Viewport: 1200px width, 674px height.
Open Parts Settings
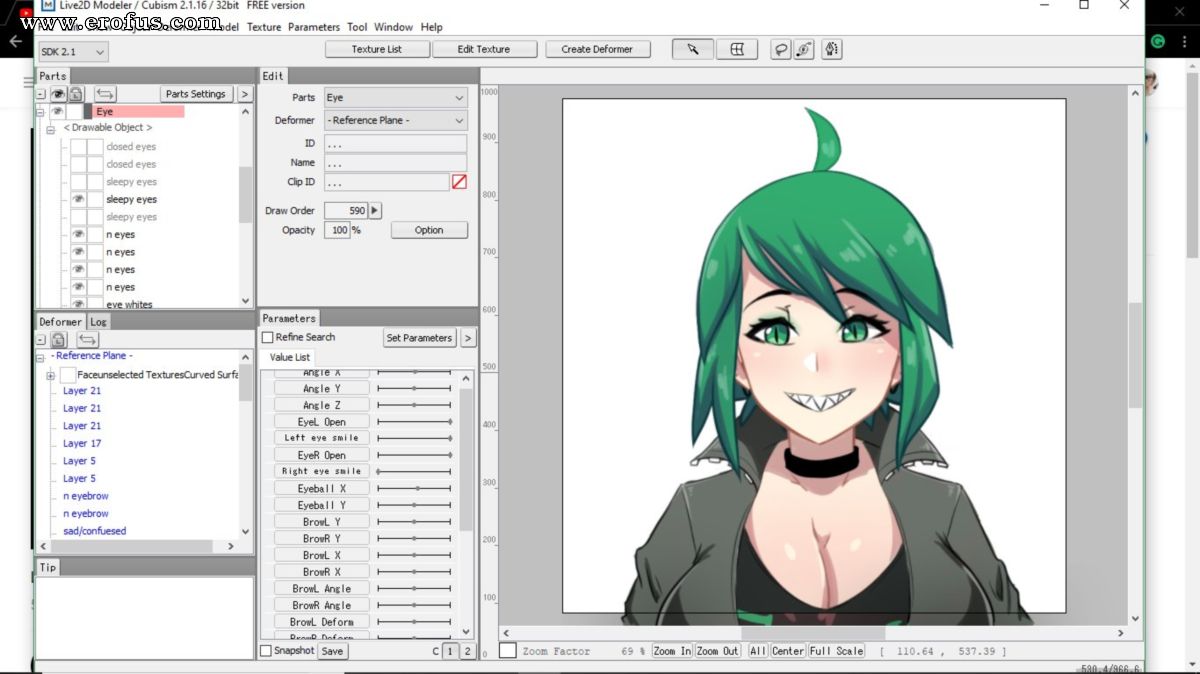click(196, 94)
